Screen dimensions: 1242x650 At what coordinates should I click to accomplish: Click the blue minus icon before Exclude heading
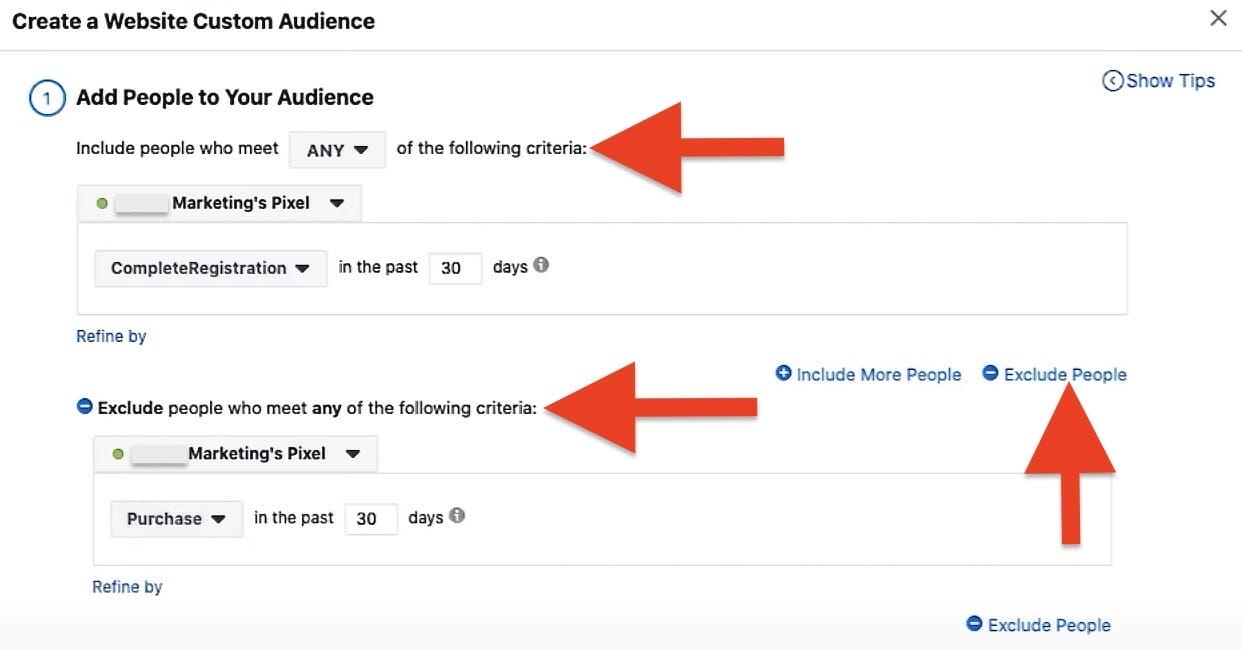pos(84,407)
